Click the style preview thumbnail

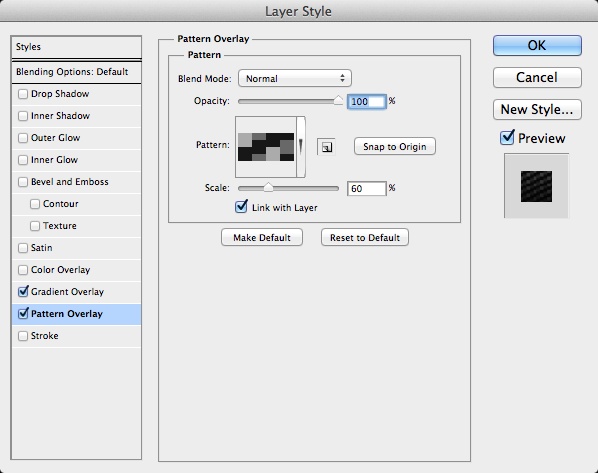537,186
